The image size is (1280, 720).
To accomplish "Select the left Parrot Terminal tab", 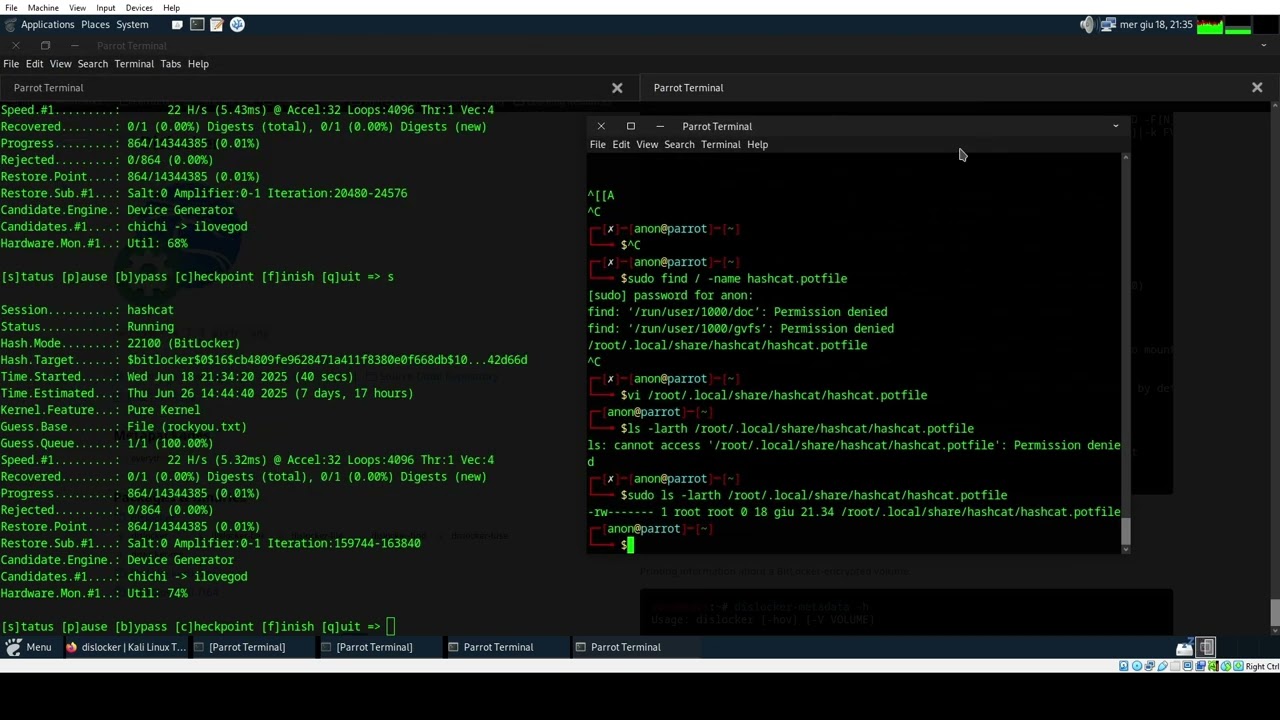I will (320, 88).
